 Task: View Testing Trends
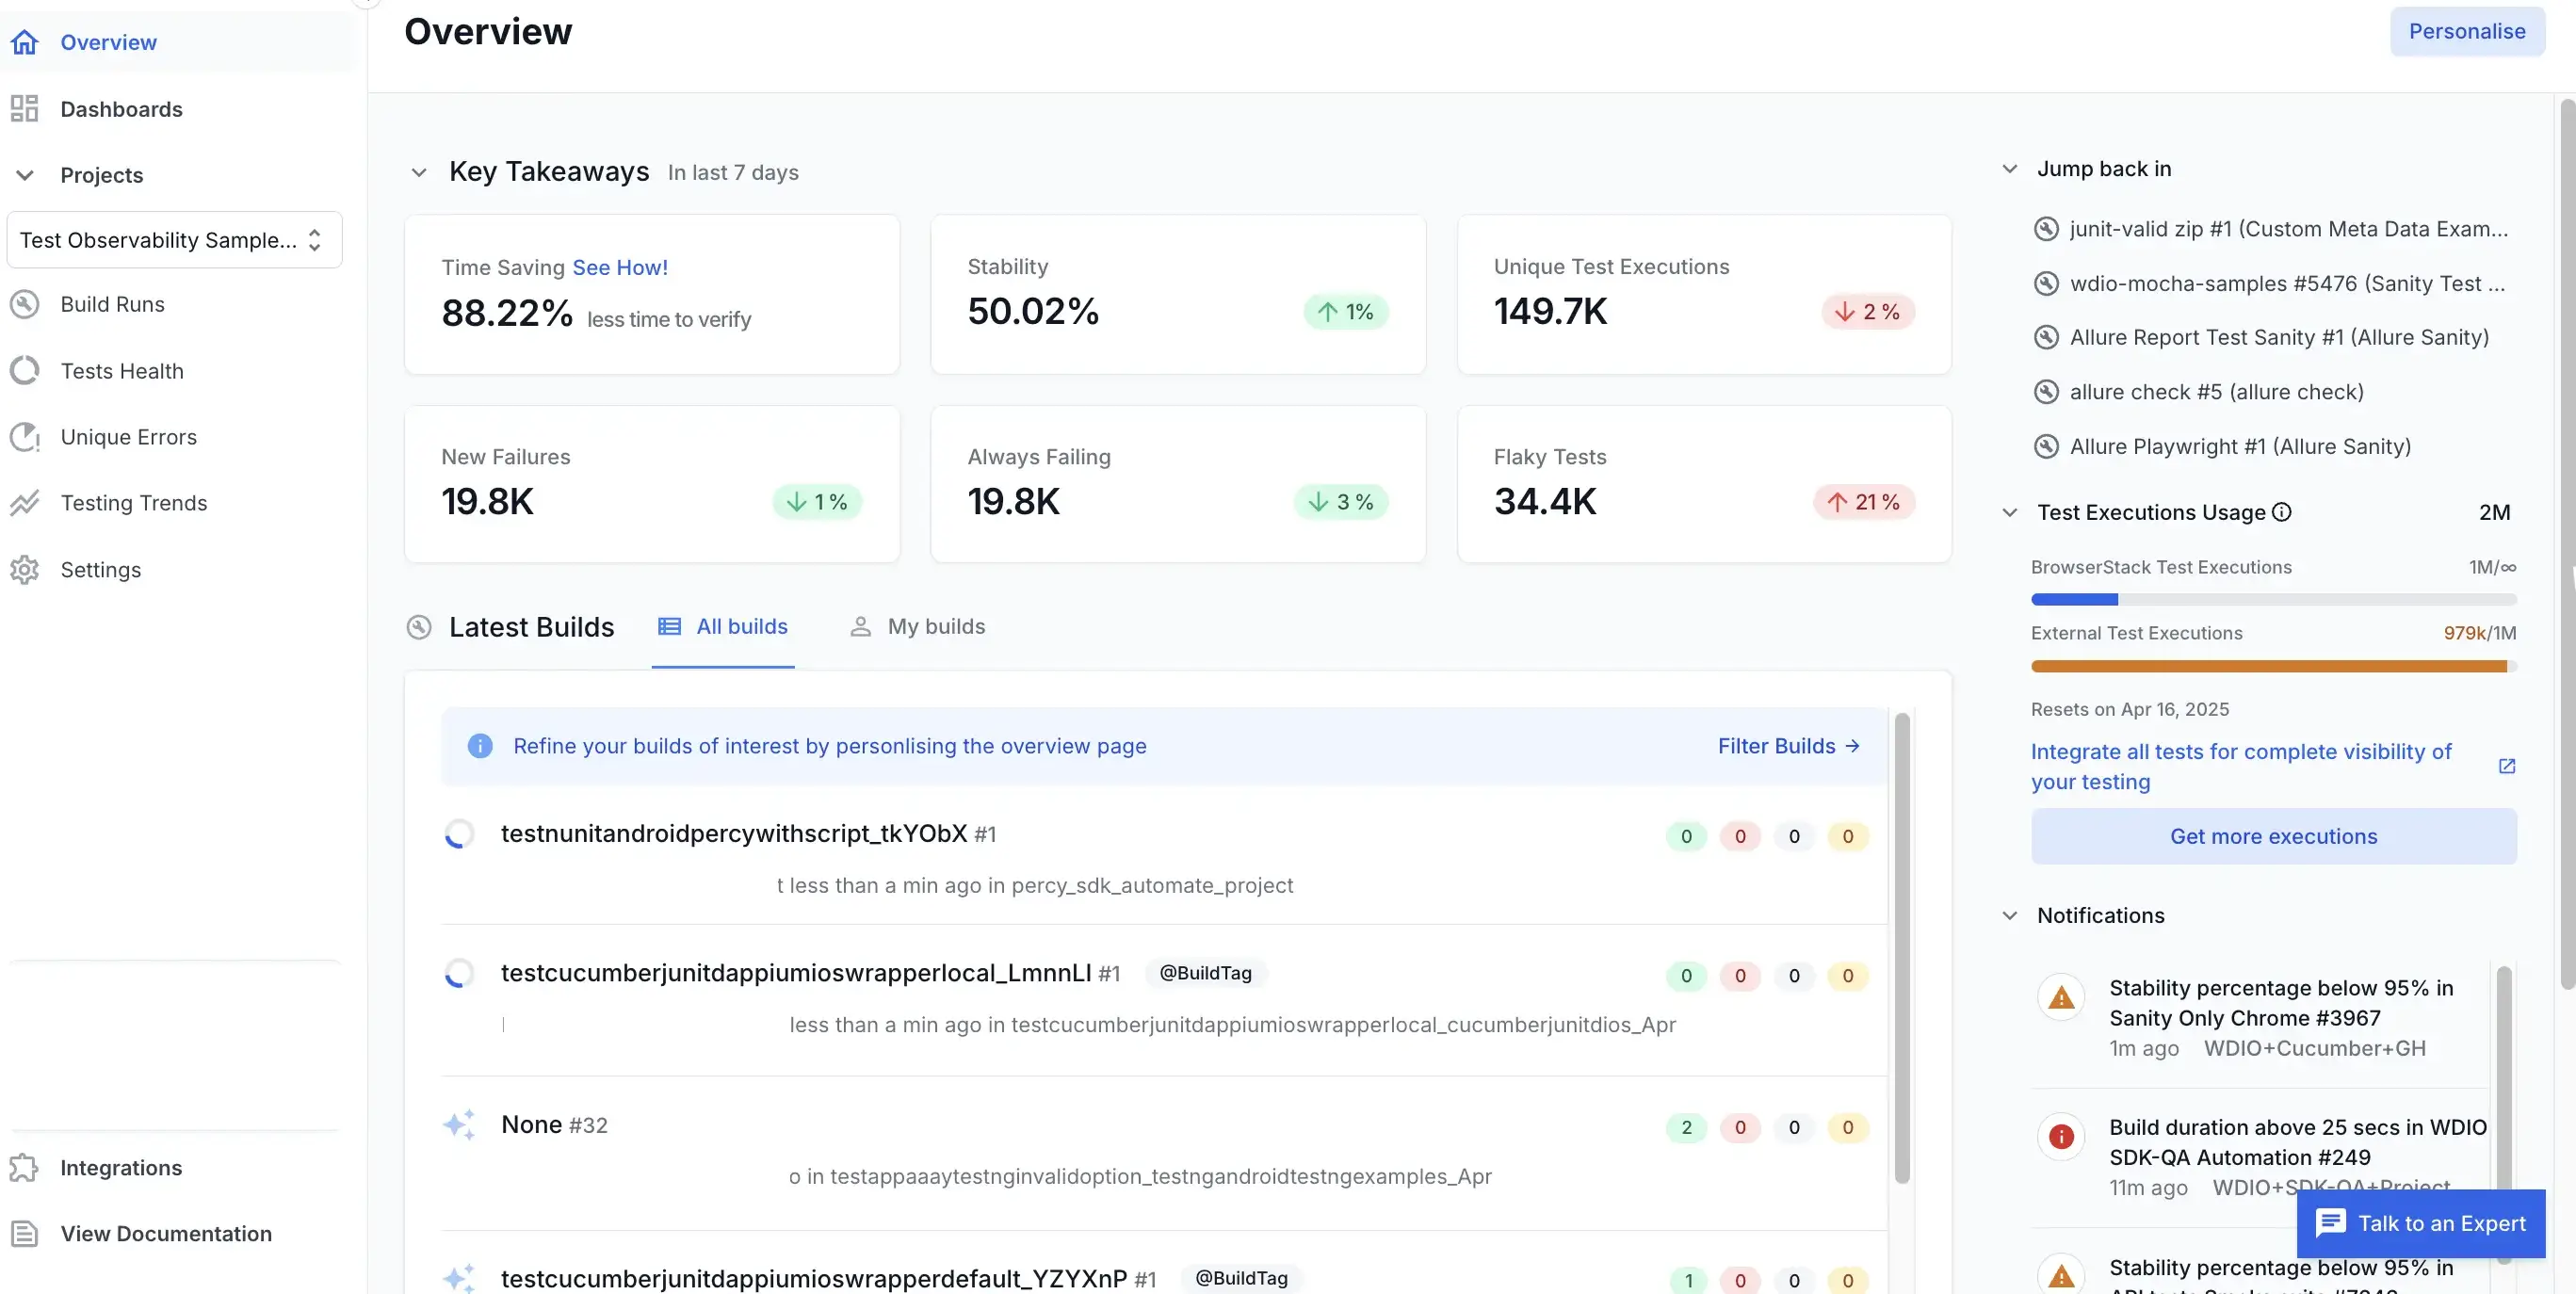coord(133,503)
